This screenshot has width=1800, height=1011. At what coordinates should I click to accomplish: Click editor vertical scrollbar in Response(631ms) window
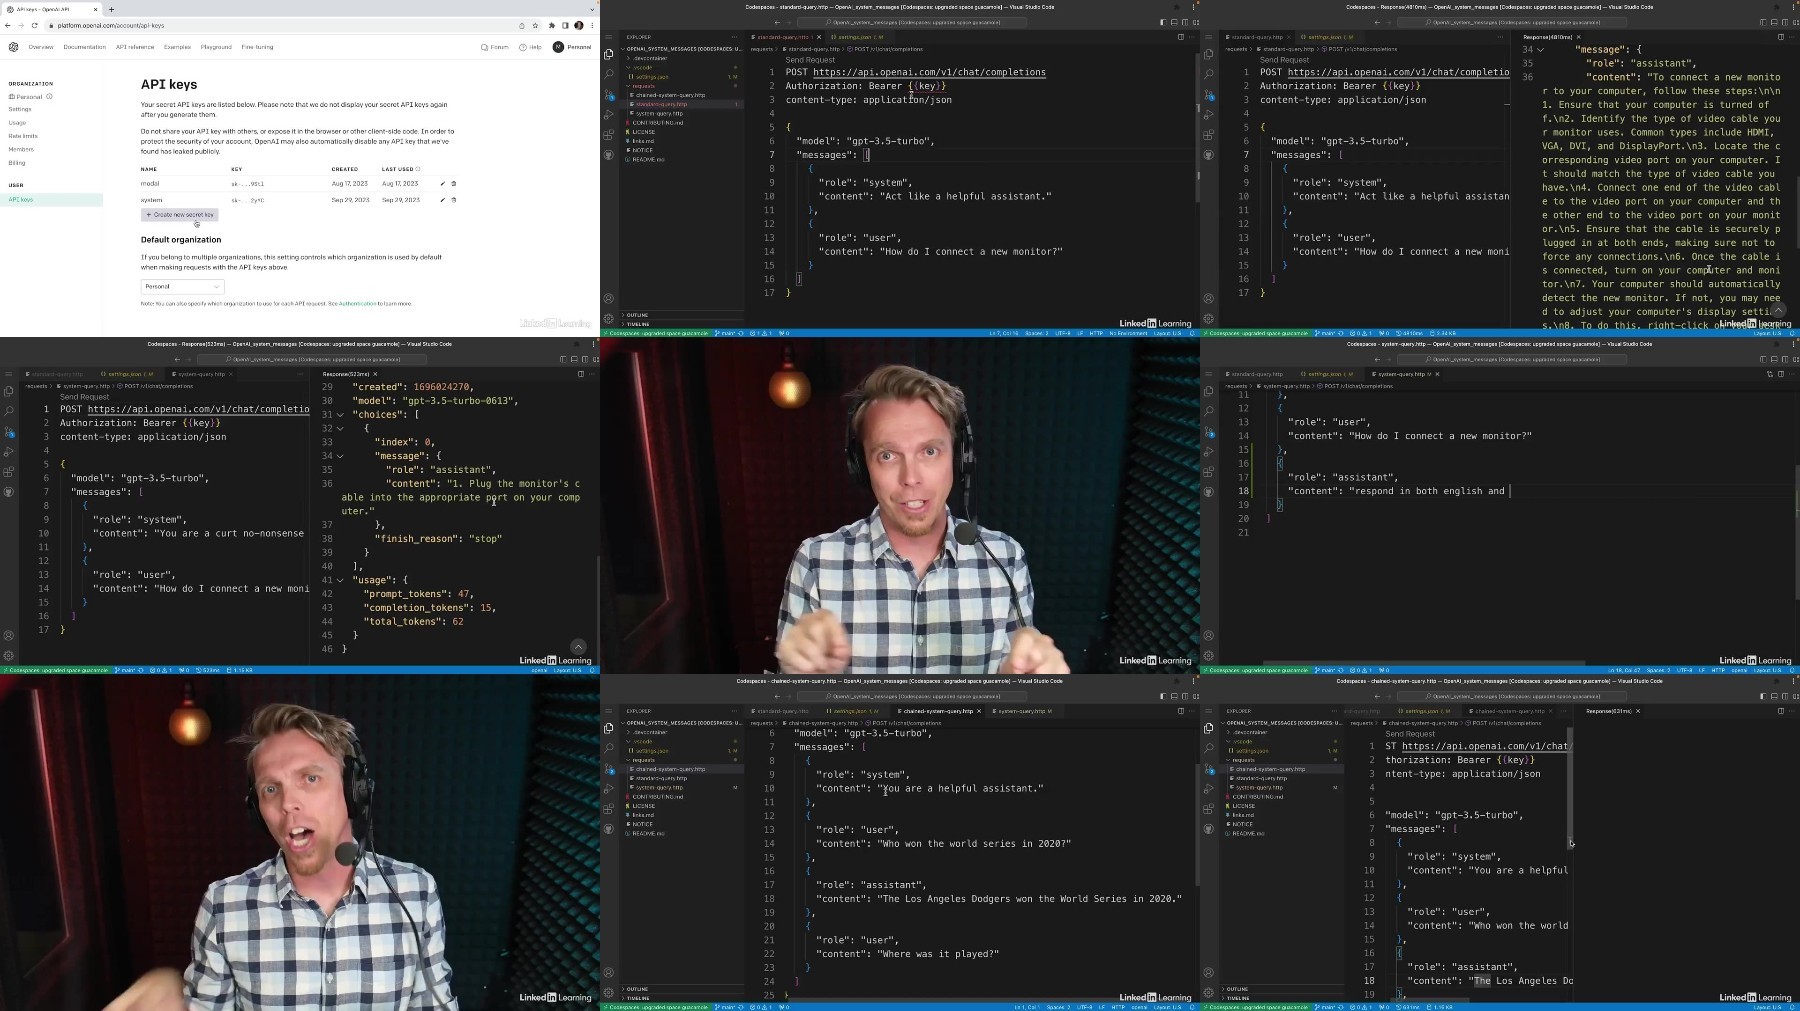pos(1570,790)
